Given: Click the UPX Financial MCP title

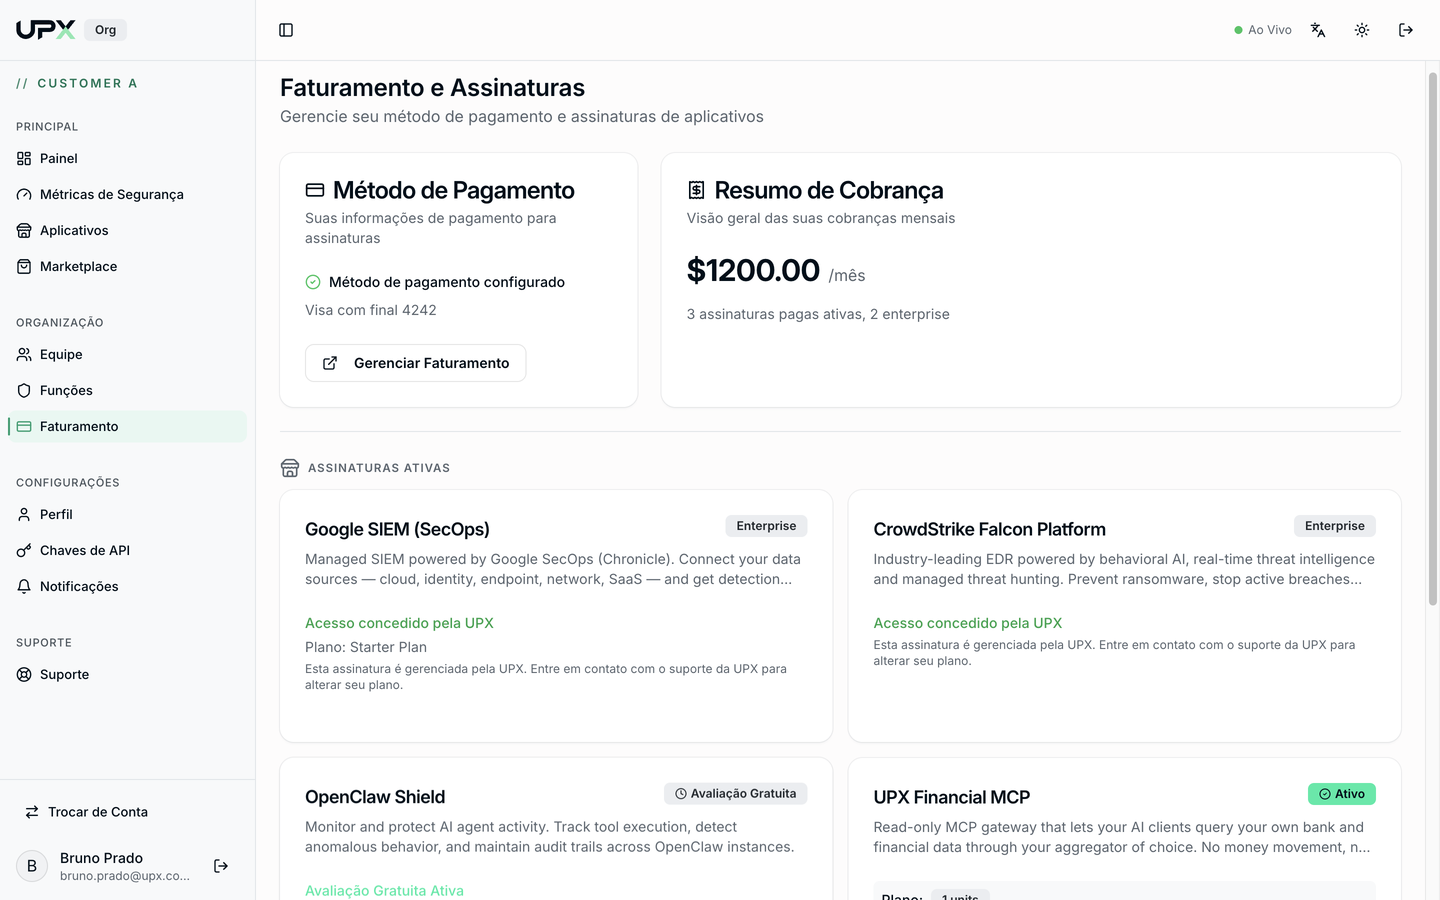Looking at the screenshot, I should [952, 797].
